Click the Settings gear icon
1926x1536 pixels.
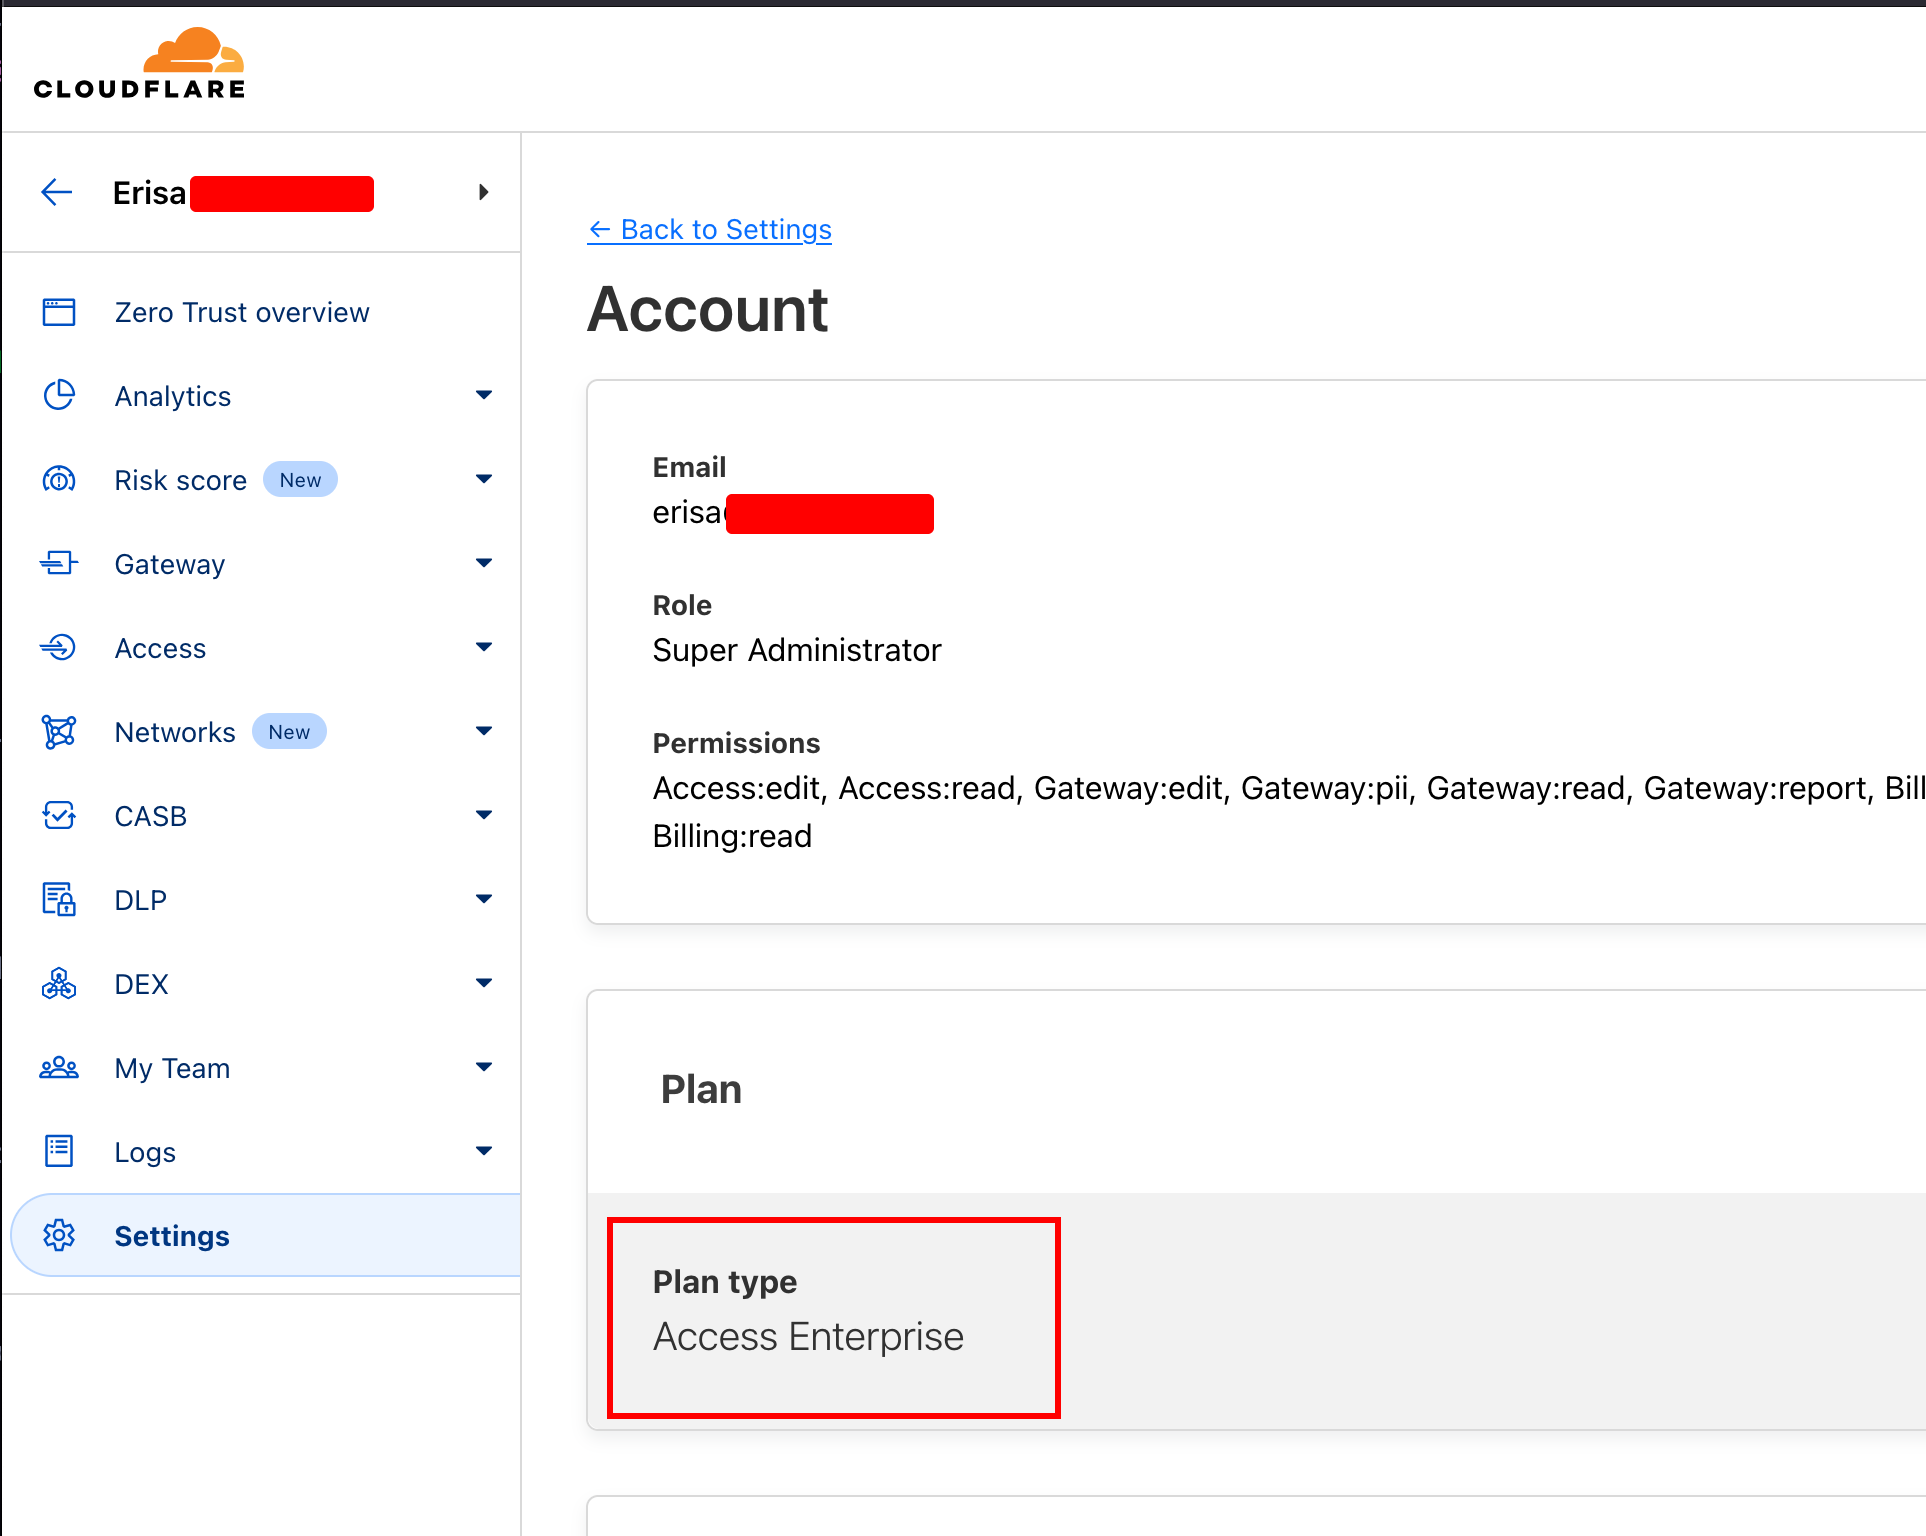tap(59, 1235)
